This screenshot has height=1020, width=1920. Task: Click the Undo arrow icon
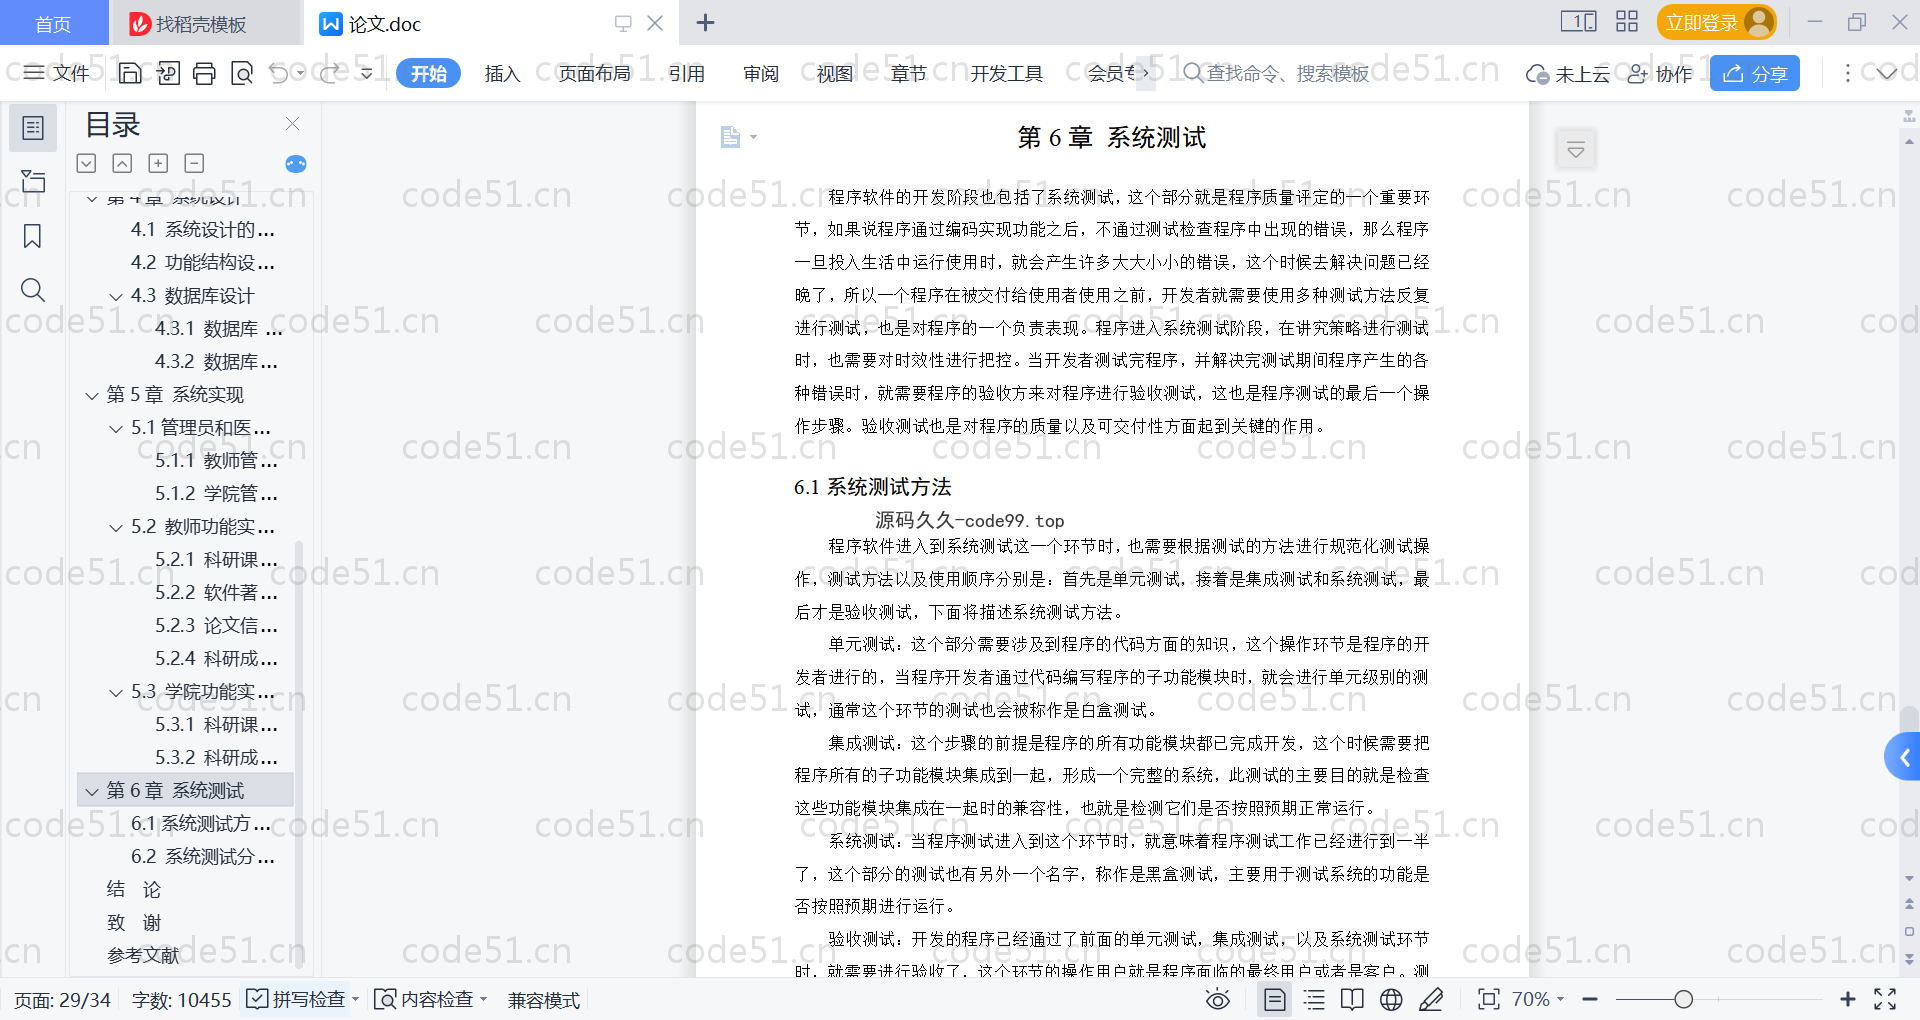(x=279, y=73)
